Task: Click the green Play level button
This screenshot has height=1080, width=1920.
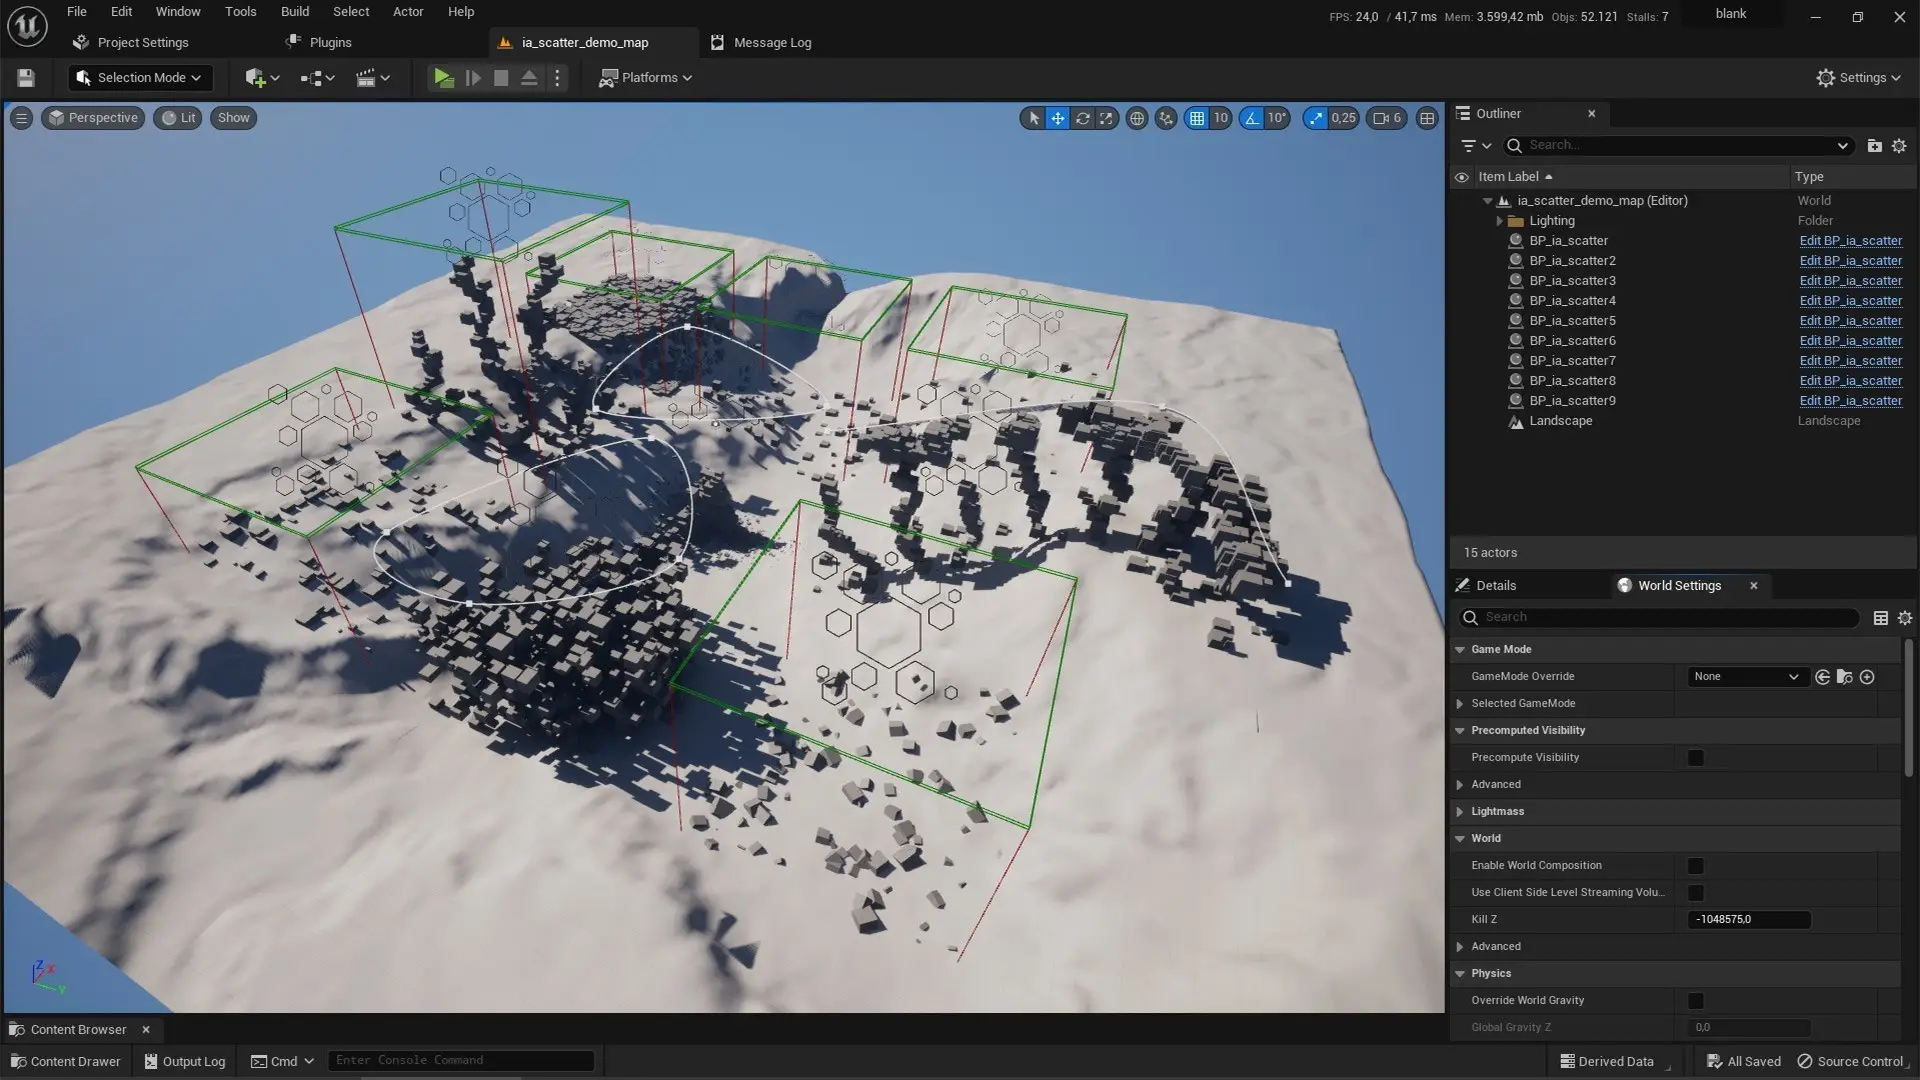Action: 443,78
